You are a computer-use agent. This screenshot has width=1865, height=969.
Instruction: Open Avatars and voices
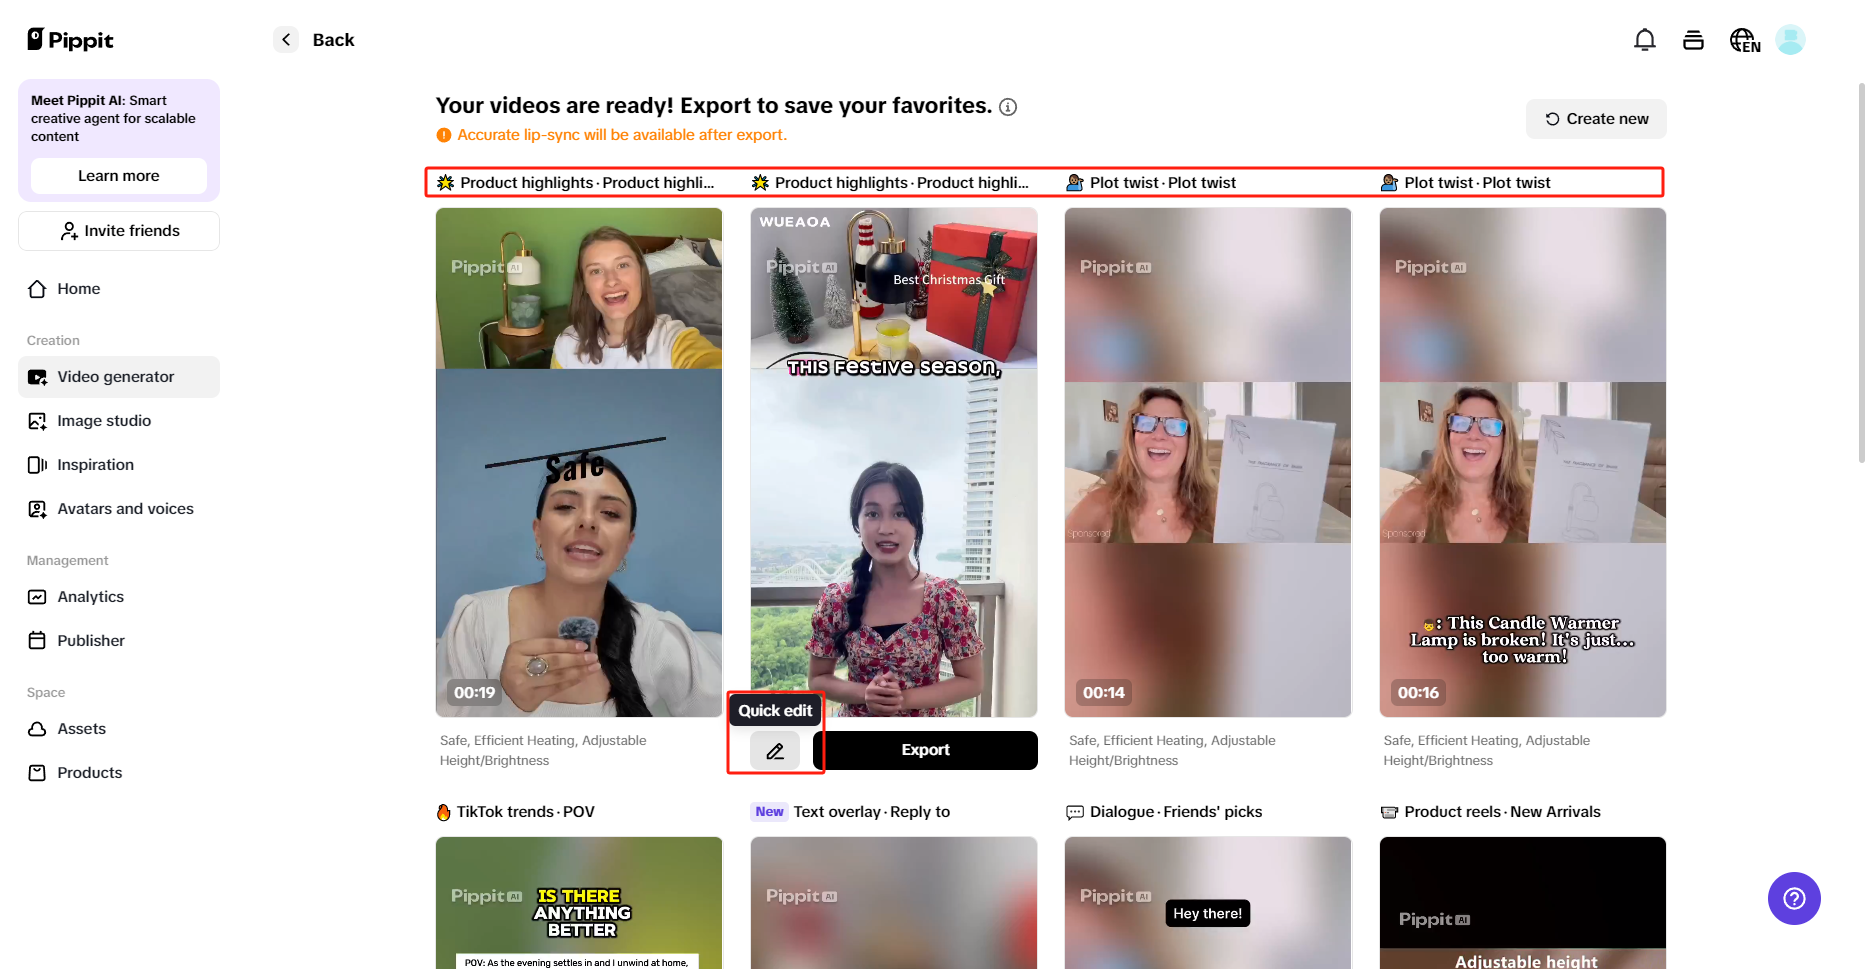coord(125,508)
